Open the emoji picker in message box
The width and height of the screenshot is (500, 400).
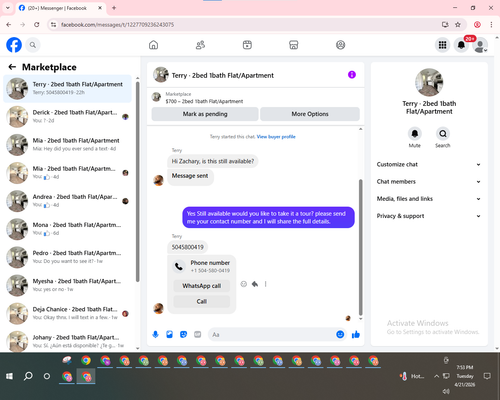pyautogui.click(x=340, y=334)
